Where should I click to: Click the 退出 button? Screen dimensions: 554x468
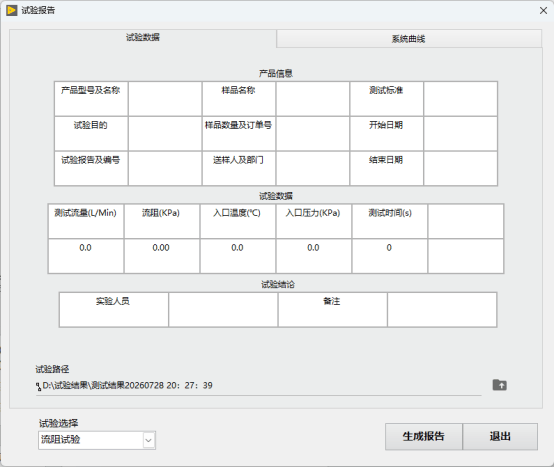click(500, 437)
